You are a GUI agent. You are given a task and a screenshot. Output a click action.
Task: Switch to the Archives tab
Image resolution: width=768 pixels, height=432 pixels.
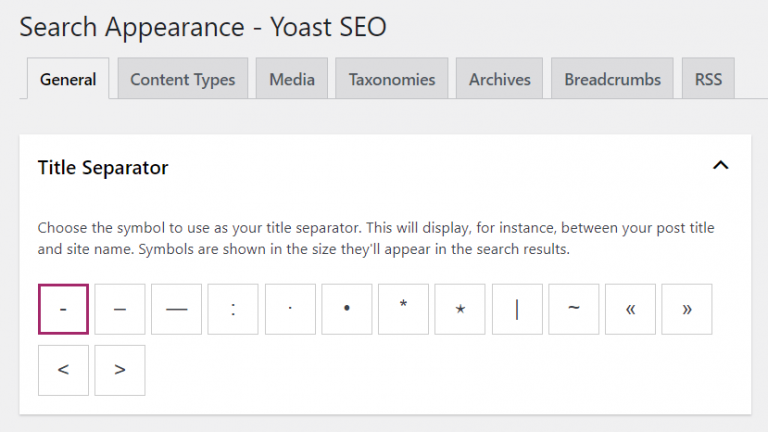(500, 79)
